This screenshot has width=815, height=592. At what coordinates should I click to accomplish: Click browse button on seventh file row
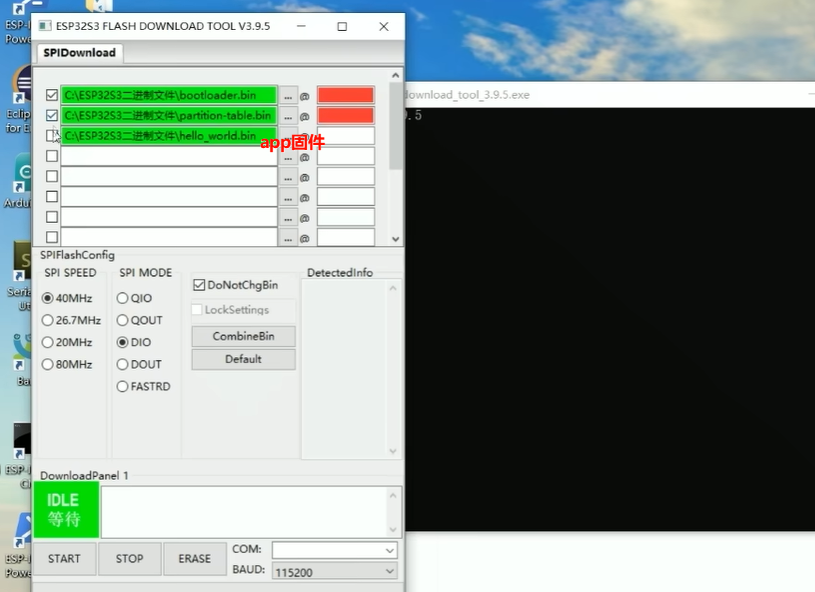tap(288, 217)
